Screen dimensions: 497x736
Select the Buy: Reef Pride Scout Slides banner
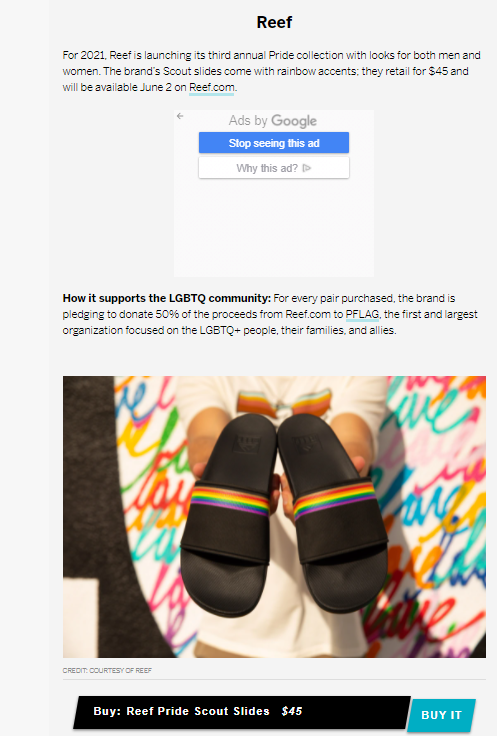[x=242, y=712]
